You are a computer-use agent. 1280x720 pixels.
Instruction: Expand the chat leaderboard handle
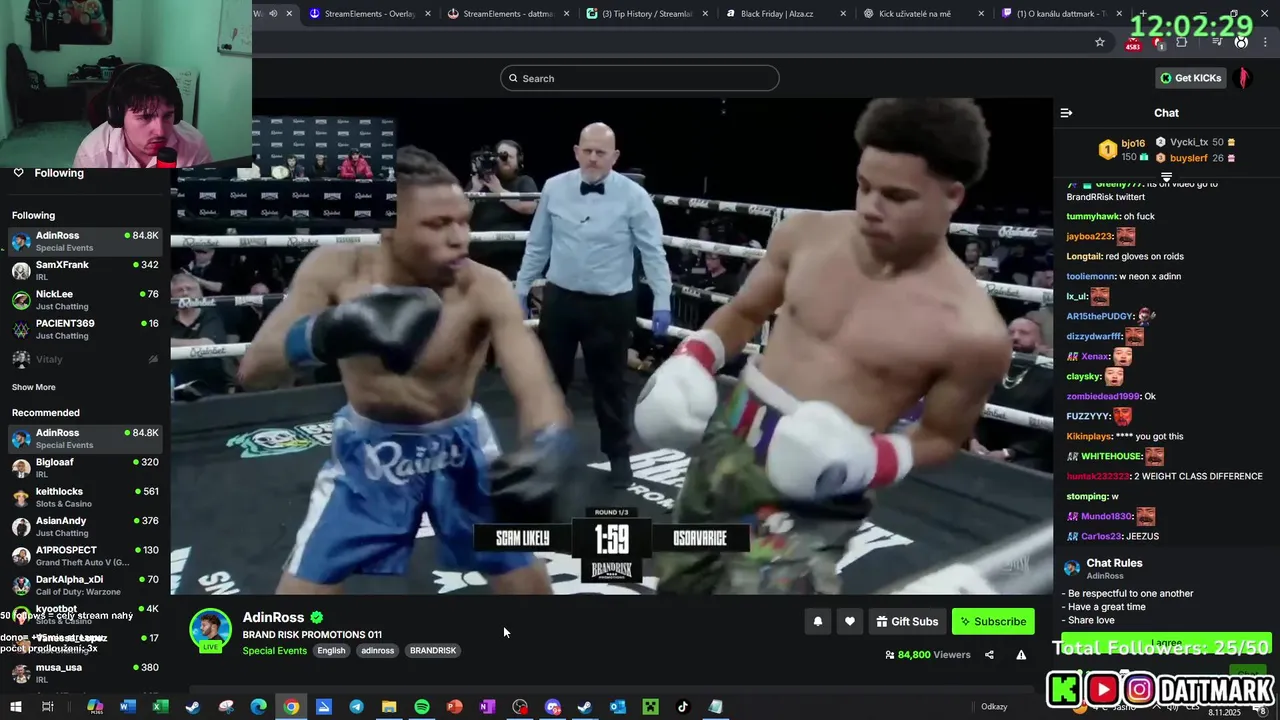pos(1166,177)
